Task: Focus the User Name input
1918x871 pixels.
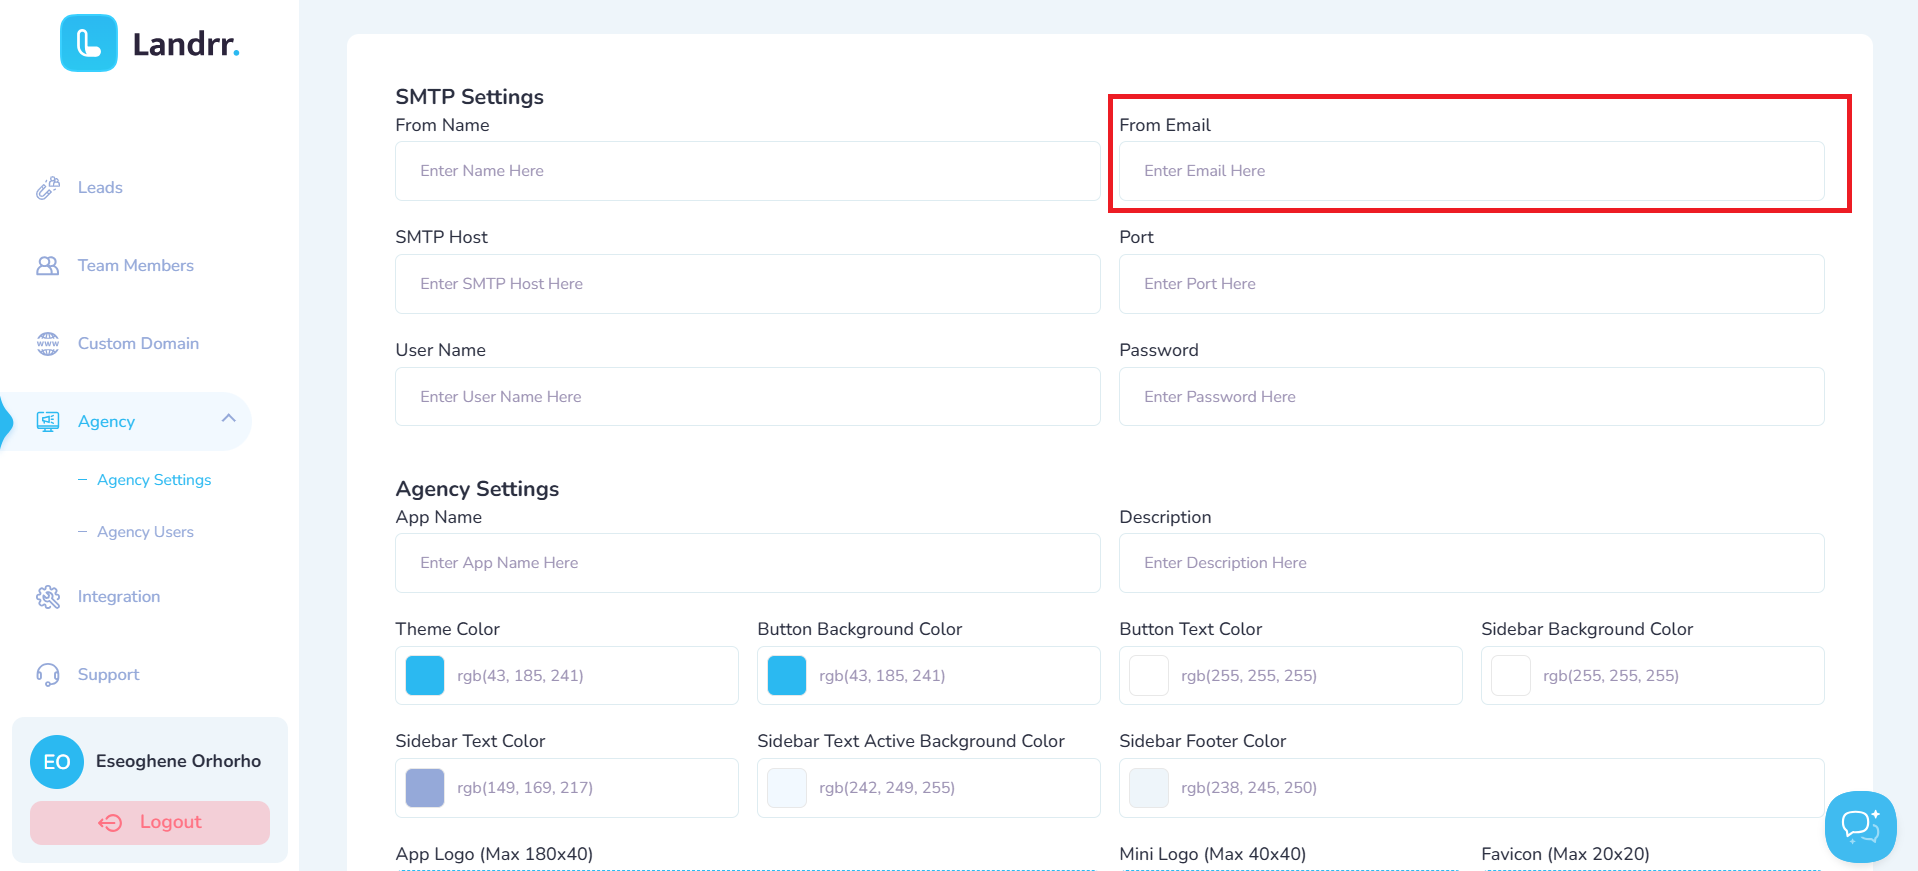Action: click(748, 397)
